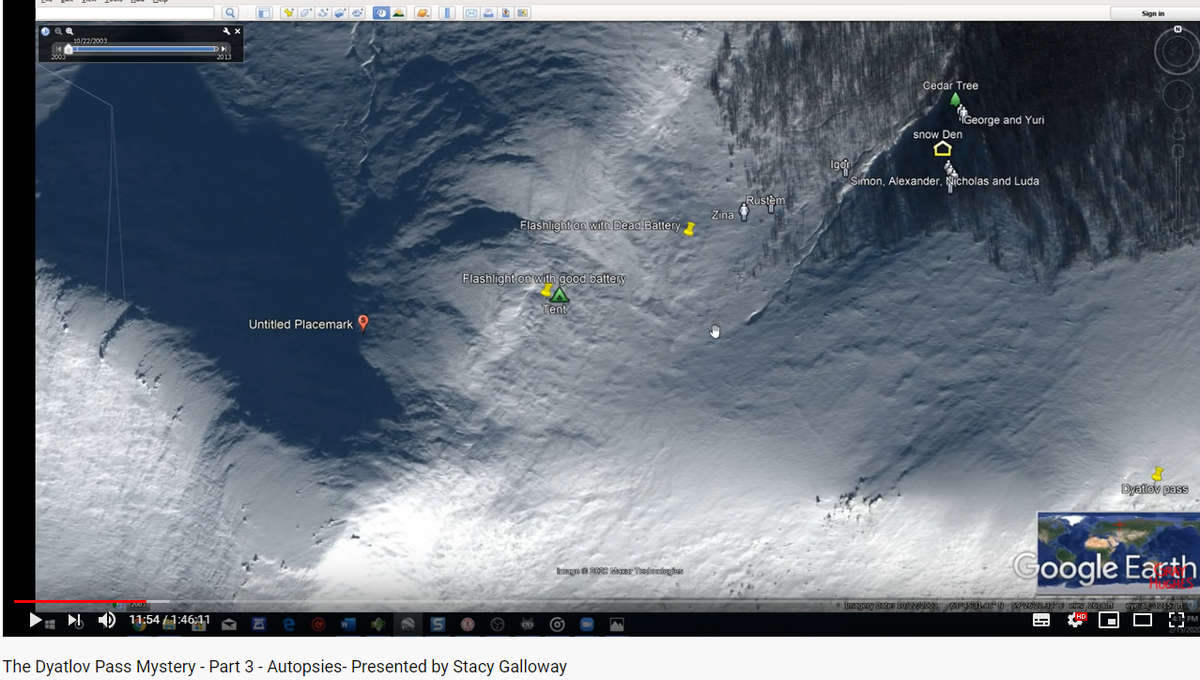The height and width of the screenshot is (680, 1200).
Task: Toggle subtitles closed captions button
Action: tap(1041, 620)
